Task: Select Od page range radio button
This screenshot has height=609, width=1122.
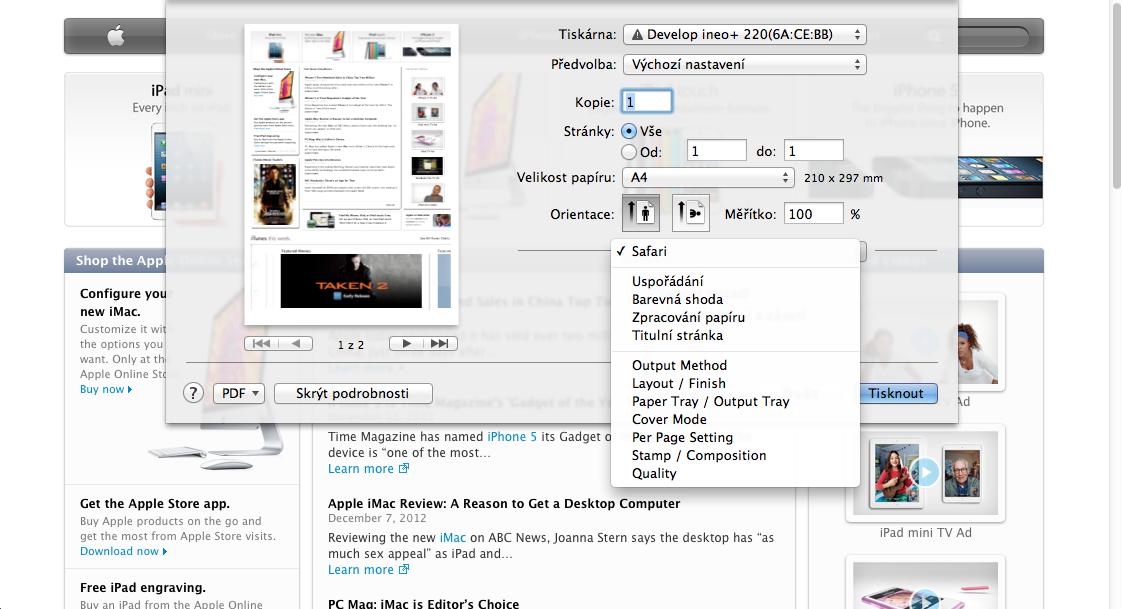Action: 629,152
